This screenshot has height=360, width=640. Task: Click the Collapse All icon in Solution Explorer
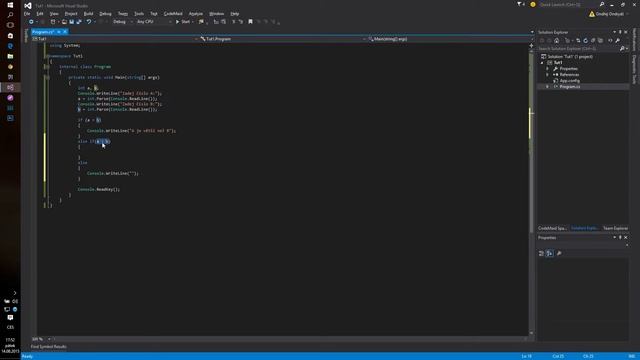pos(593,40)
